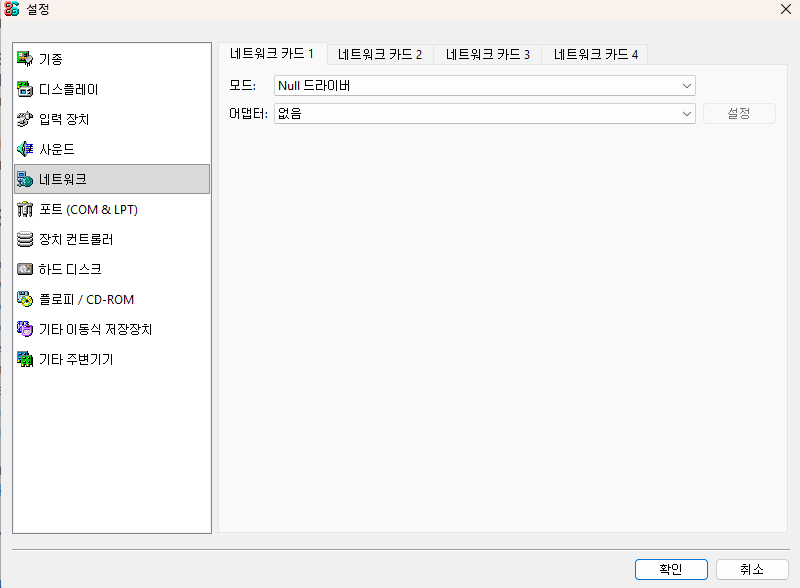Select the 네트워크 카드 1 tab
This screenshot has height=588, width=800.
(272, 53)
